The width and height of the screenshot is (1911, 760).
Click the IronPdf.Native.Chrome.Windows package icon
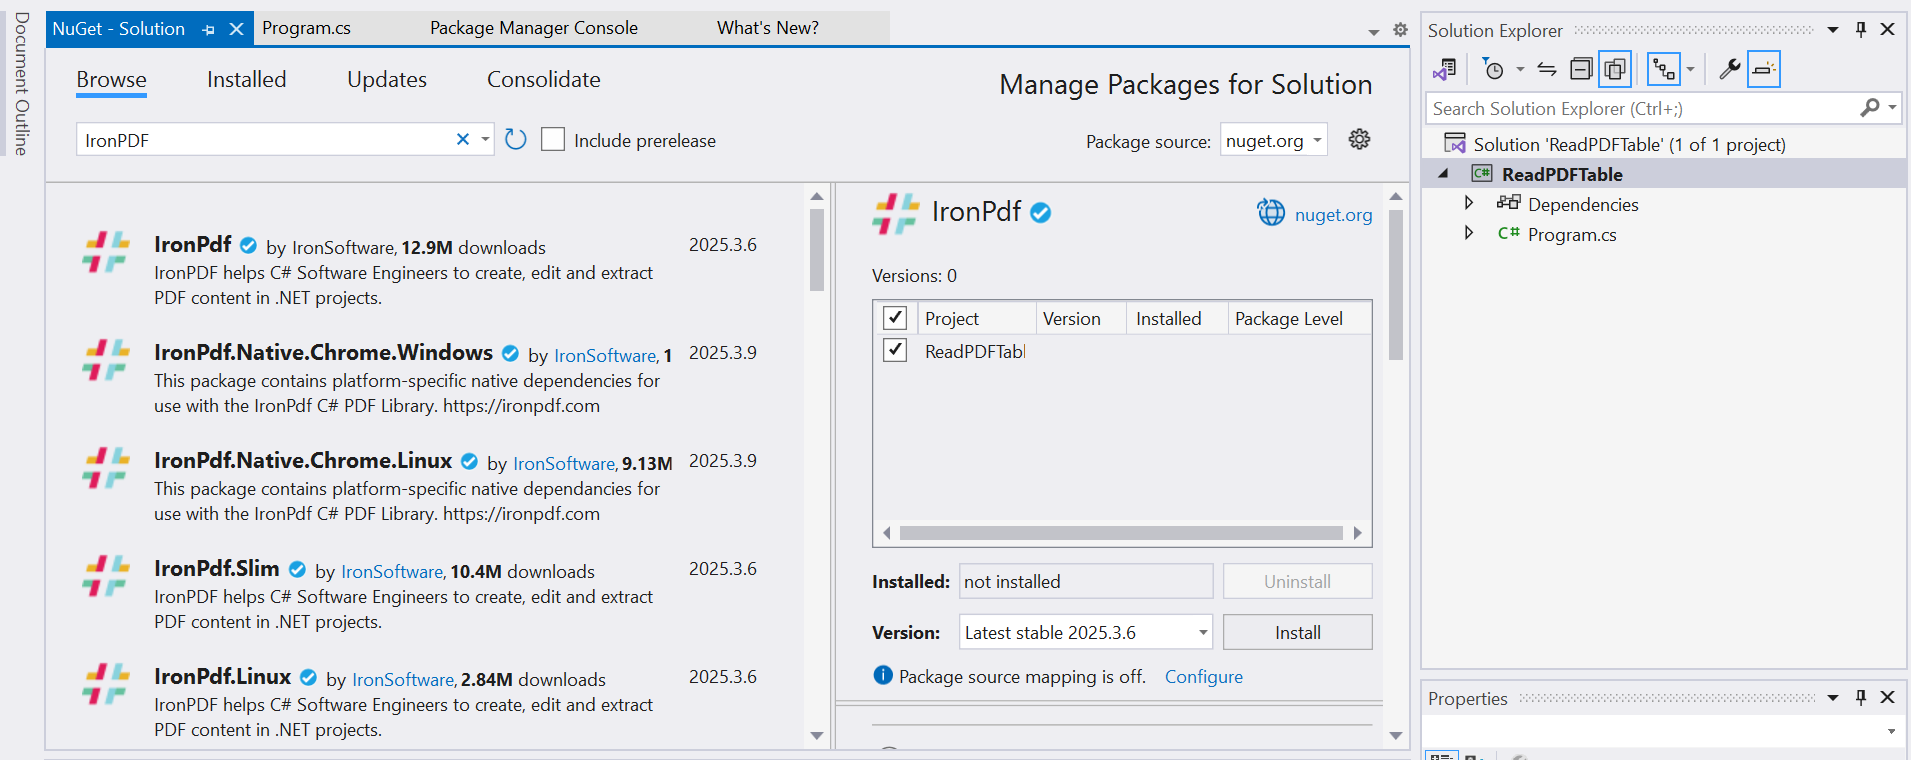click(106, 360)
